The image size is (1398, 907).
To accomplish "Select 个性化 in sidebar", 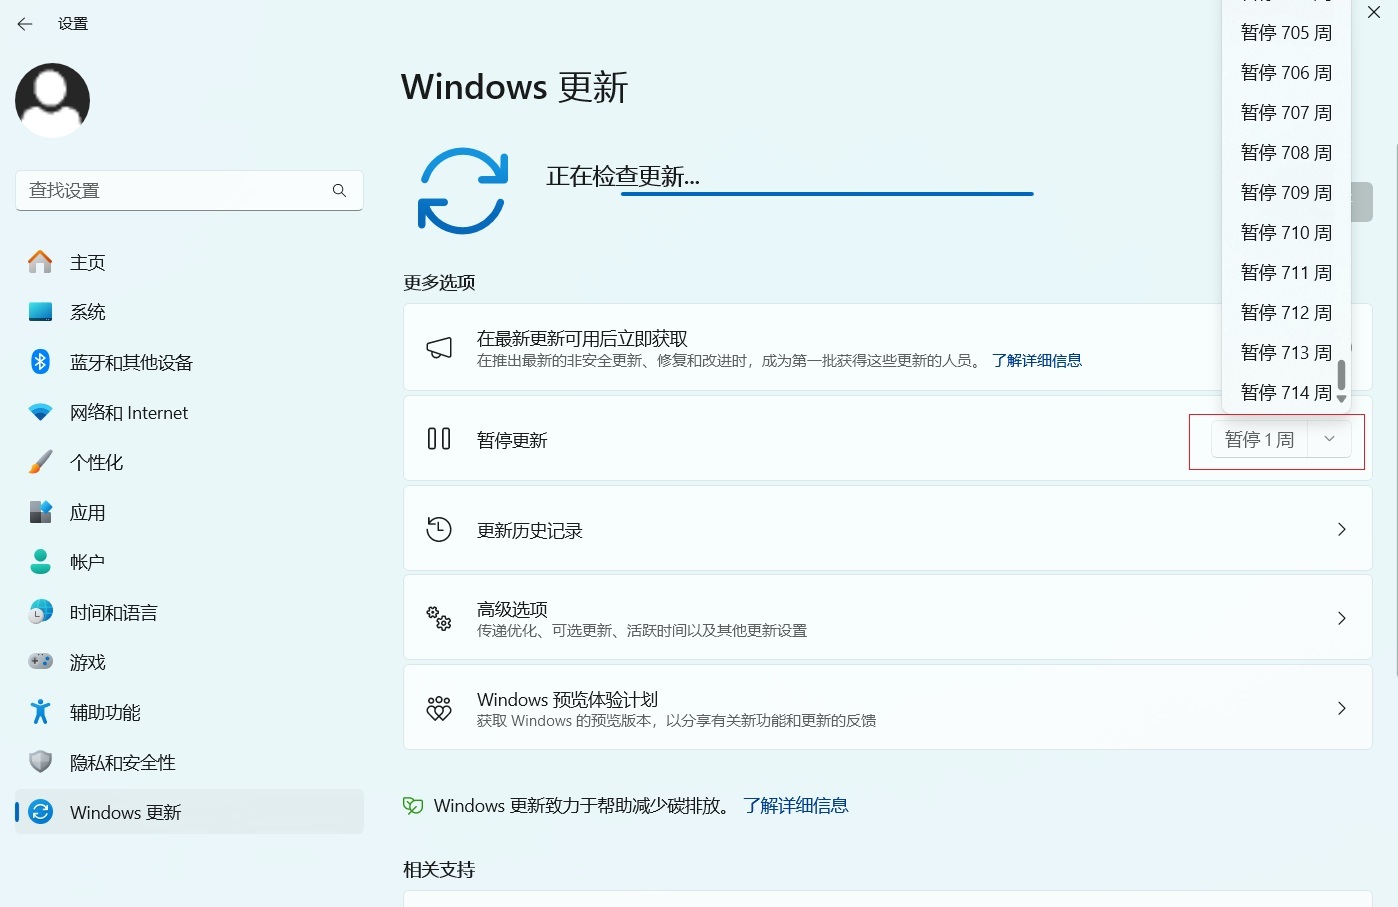I will [x=189, y=462].
